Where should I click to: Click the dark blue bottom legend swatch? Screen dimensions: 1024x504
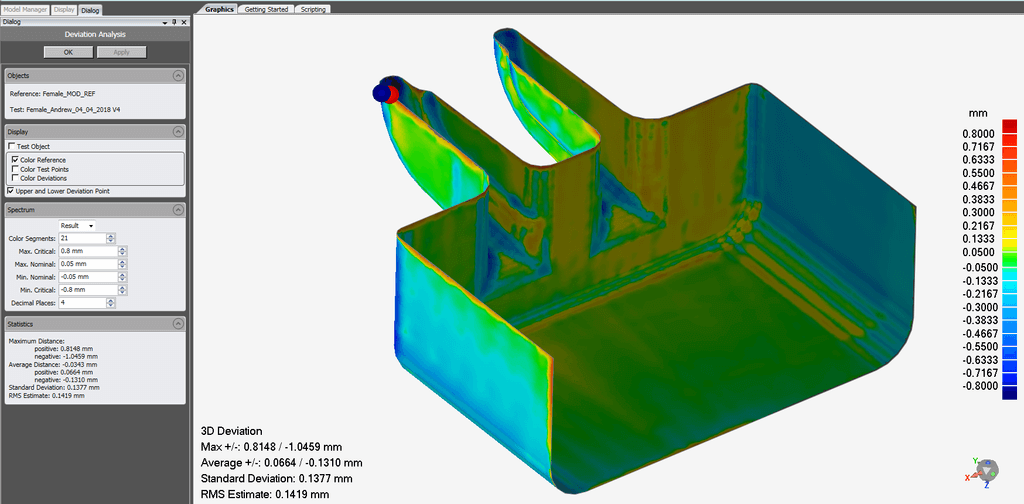[1010, 392]
